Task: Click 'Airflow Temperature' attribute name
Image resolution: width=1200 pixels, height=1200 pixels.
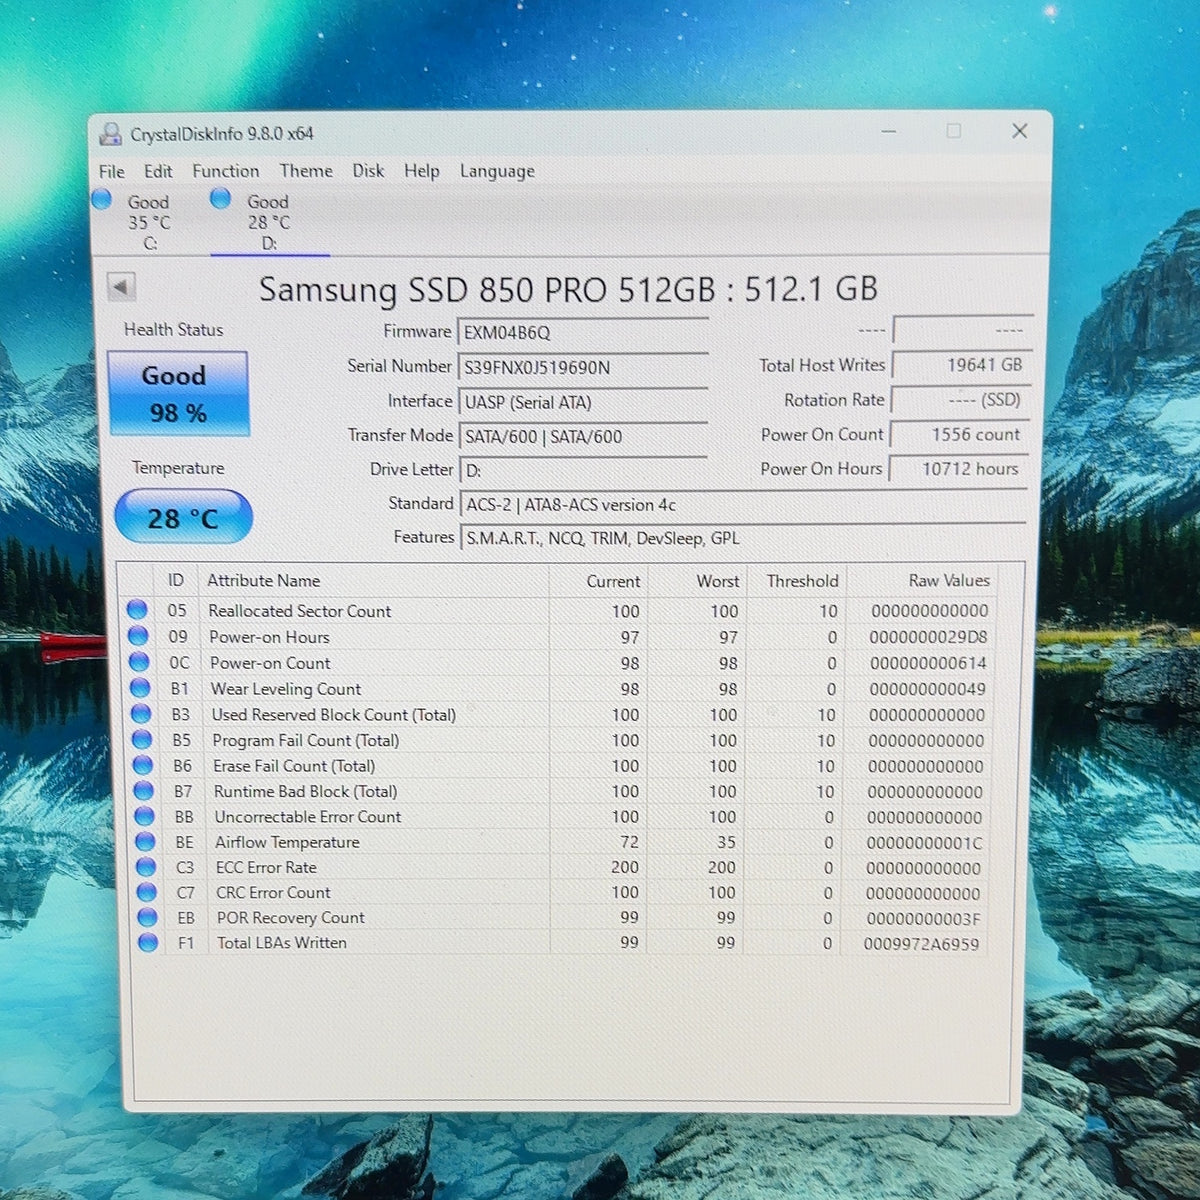Action: (x=288, y=842)
